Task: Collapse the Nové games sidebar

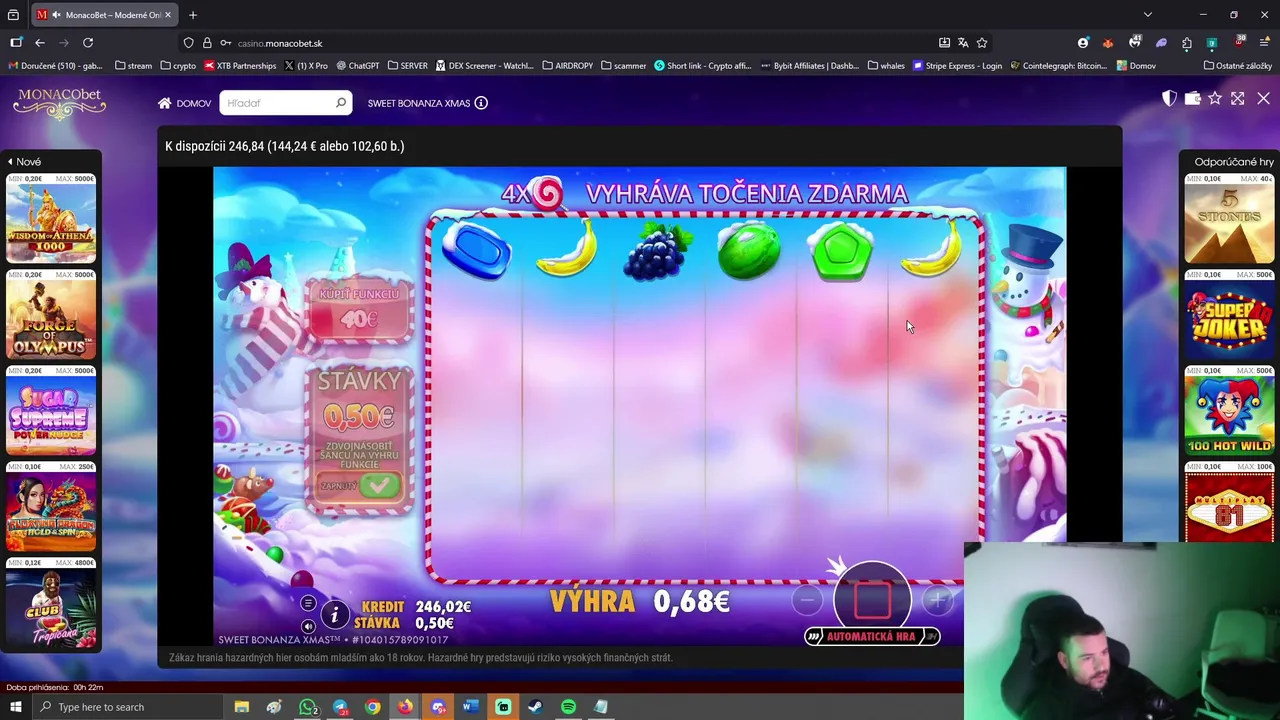Action: [x=24, y=162]
